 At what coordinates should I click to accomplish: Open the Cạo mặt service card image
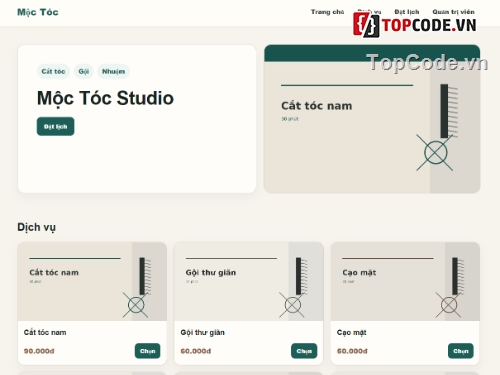coord(405,282)
